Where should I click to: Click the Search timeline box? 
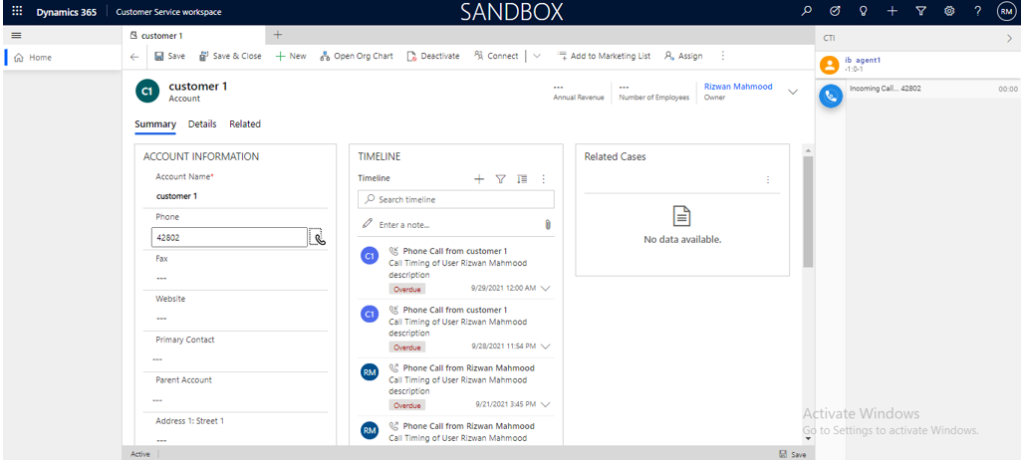[x=456, y=199]
